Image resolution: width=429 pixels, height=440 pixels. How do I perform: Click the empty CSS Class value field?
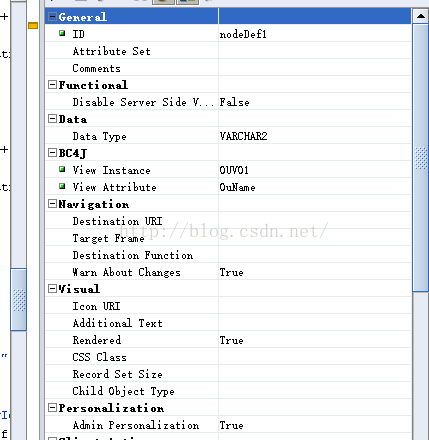(x=315, y=357)
